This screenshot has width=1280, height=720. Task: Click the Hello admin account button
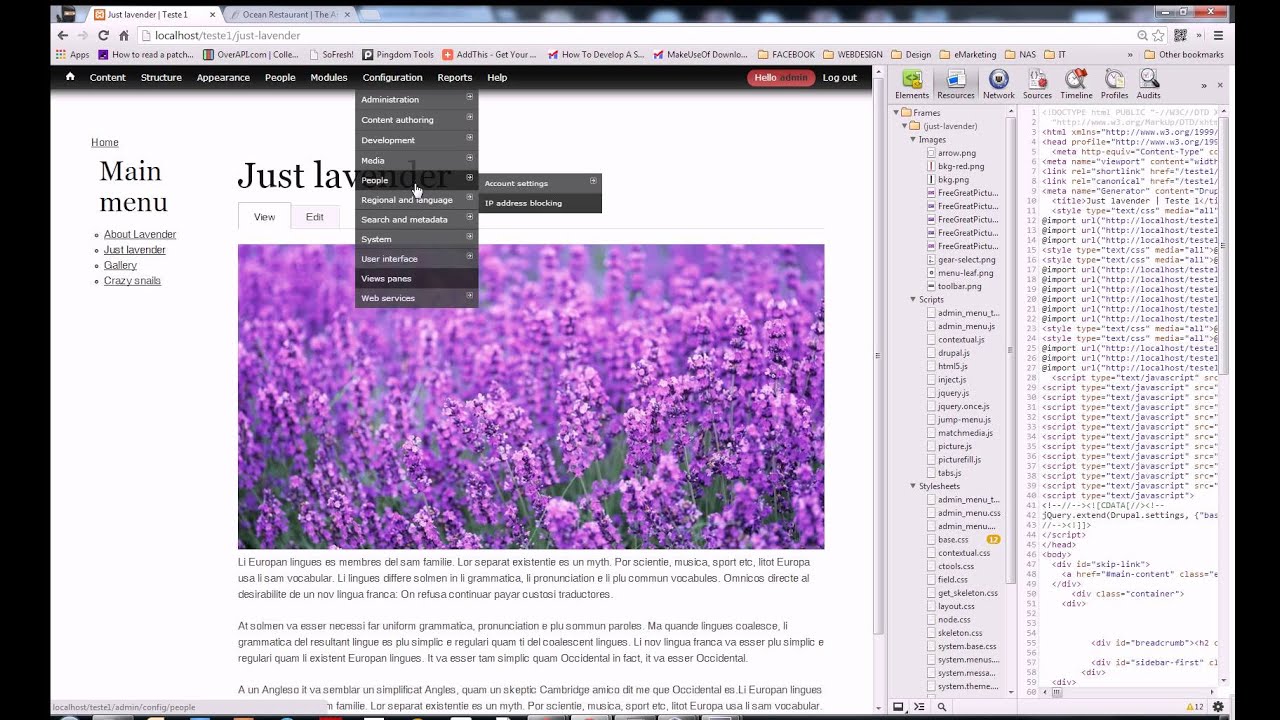click(x=781, y=78)
